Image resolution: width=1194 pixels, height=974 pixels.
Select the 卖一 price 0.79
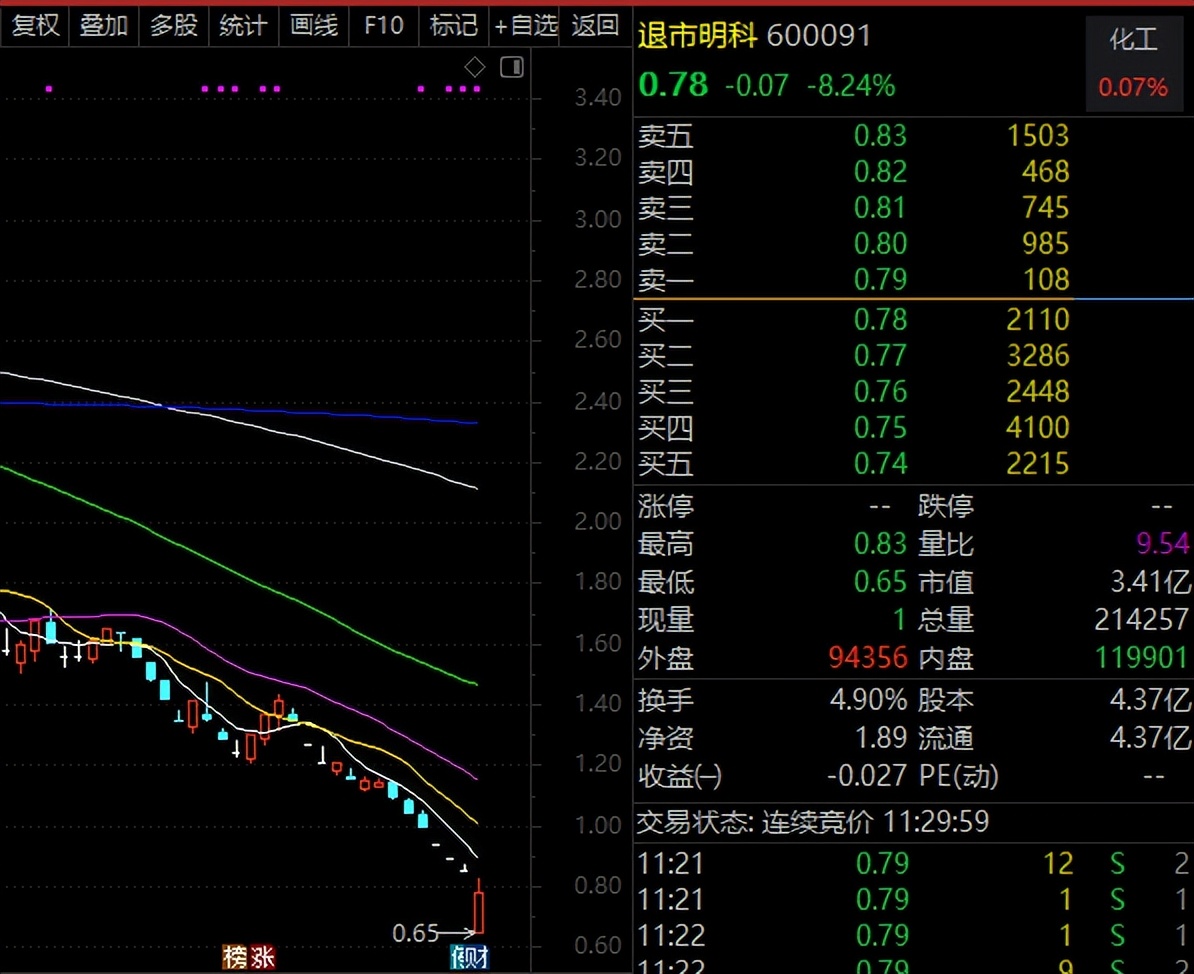pyautogui.click(x=880, y=280)
